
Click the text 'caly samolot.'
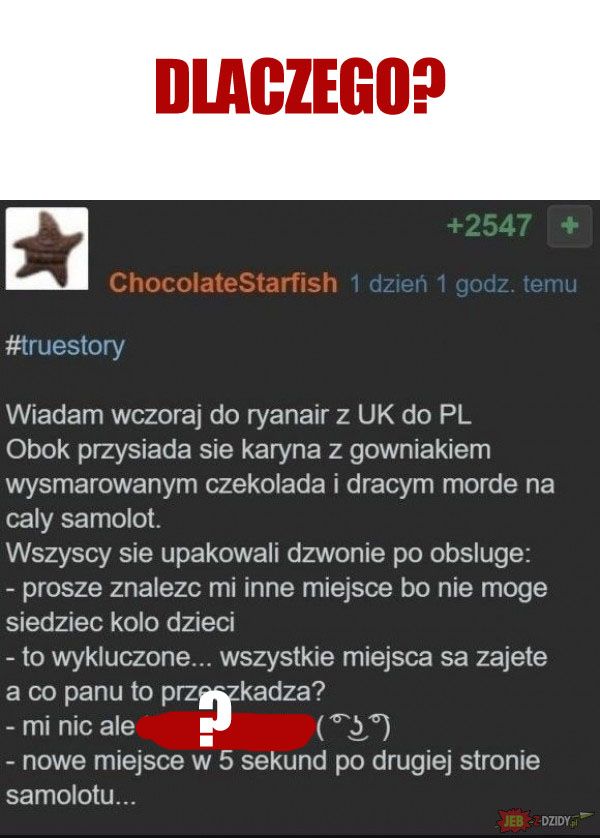coord(83,519)
